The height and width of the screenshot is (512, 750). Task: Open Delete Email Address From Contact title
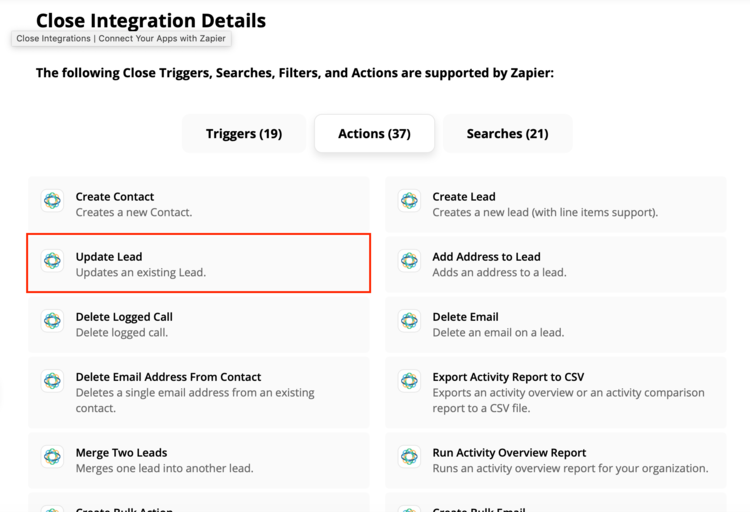pos(168,377)
